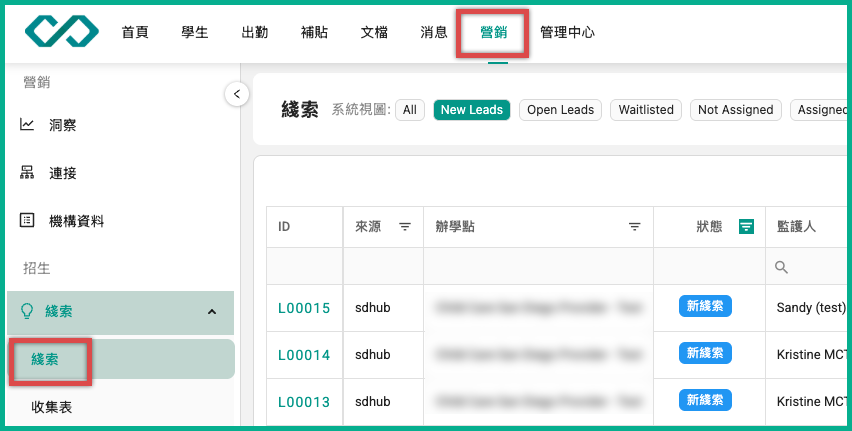Select the New Leads view

tap(472, 110)
